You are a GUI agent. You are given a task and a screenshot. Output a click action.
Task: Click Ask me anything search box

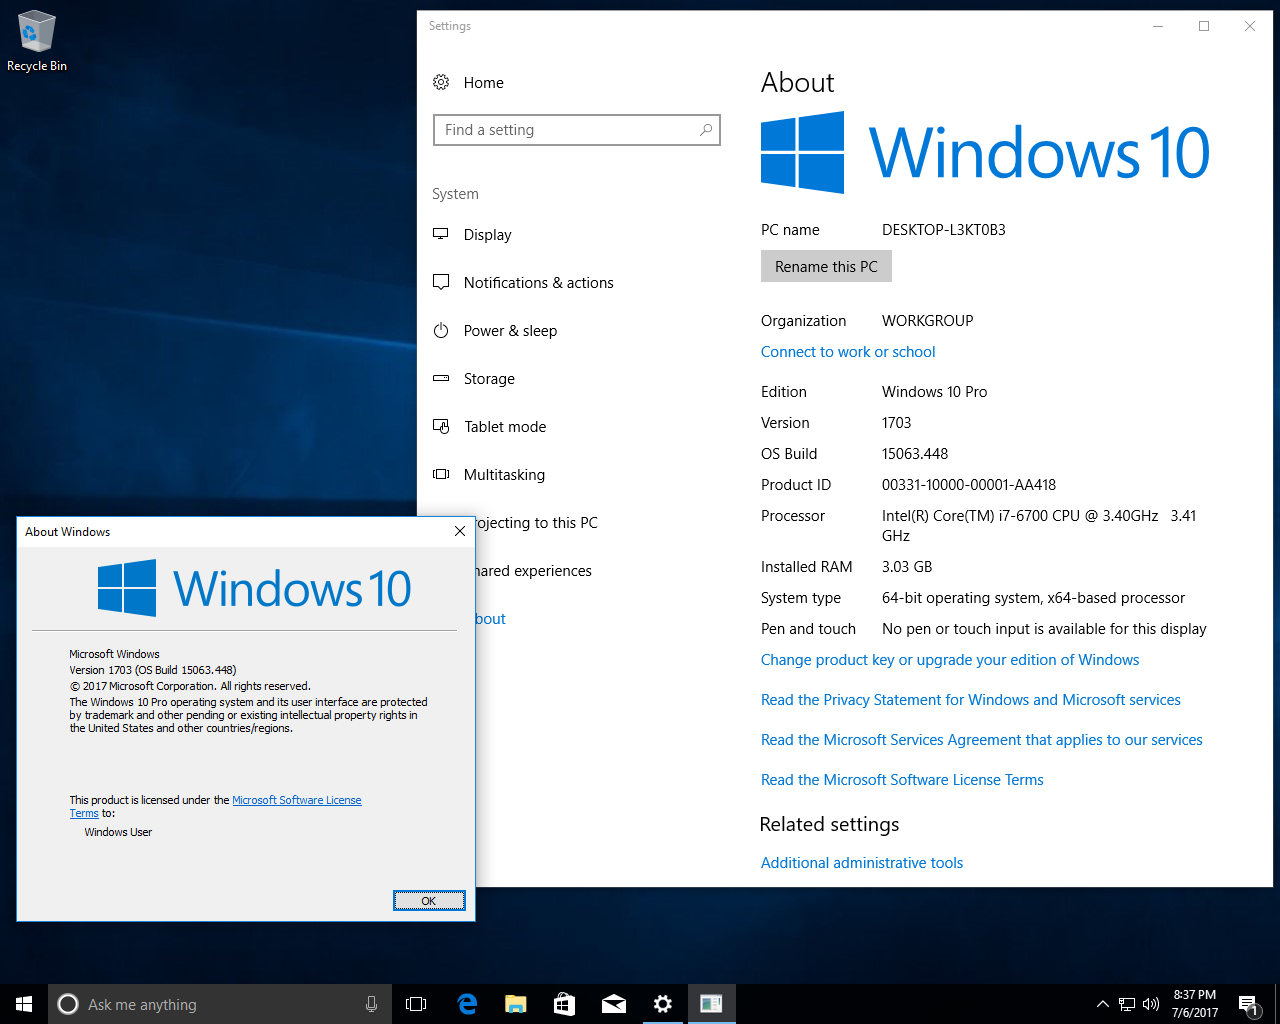click(218, 1004)
